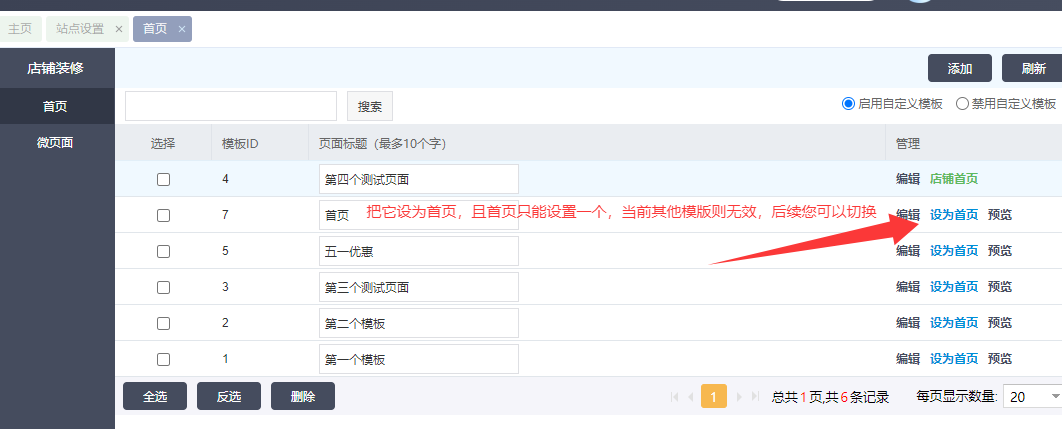
Task: Open 微页面 in the sidebar
Action: pyautogui.click(x=56, y=142)
